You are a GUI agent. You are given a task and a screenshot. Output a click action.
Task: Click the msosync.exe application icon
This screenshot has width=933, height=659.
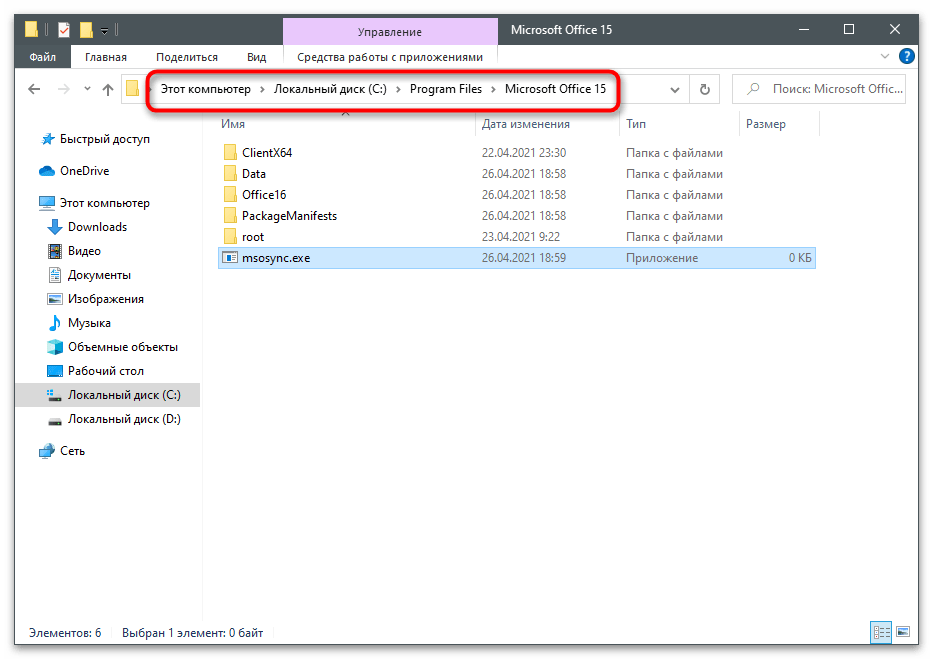pos(230,258)
